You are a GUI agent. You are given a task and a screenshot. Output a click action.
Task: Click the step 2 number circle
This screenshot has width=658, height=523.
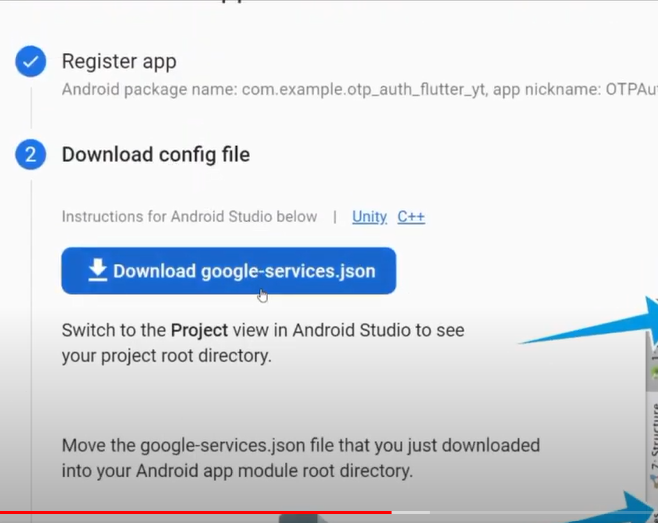pyautogui.click(x=30, y=155)
